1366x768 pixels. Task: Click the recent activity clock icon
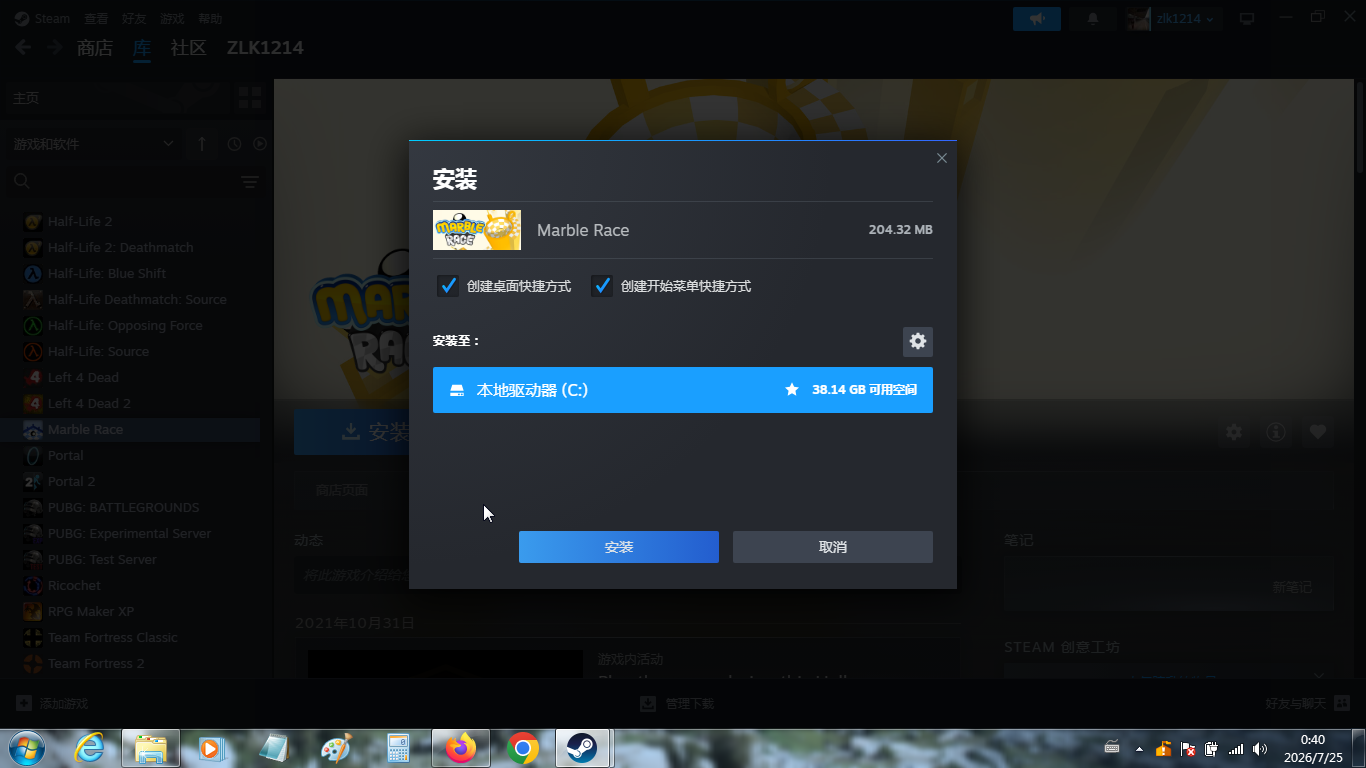click(234, 144)
